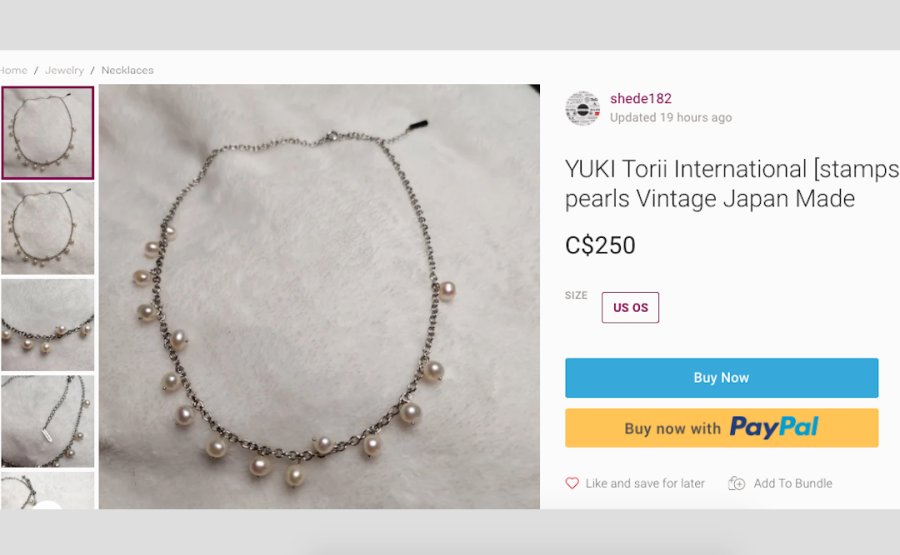Pay using Buy now with PayPal
This screenshot has height=555, width=900.
tap(721, 428)
